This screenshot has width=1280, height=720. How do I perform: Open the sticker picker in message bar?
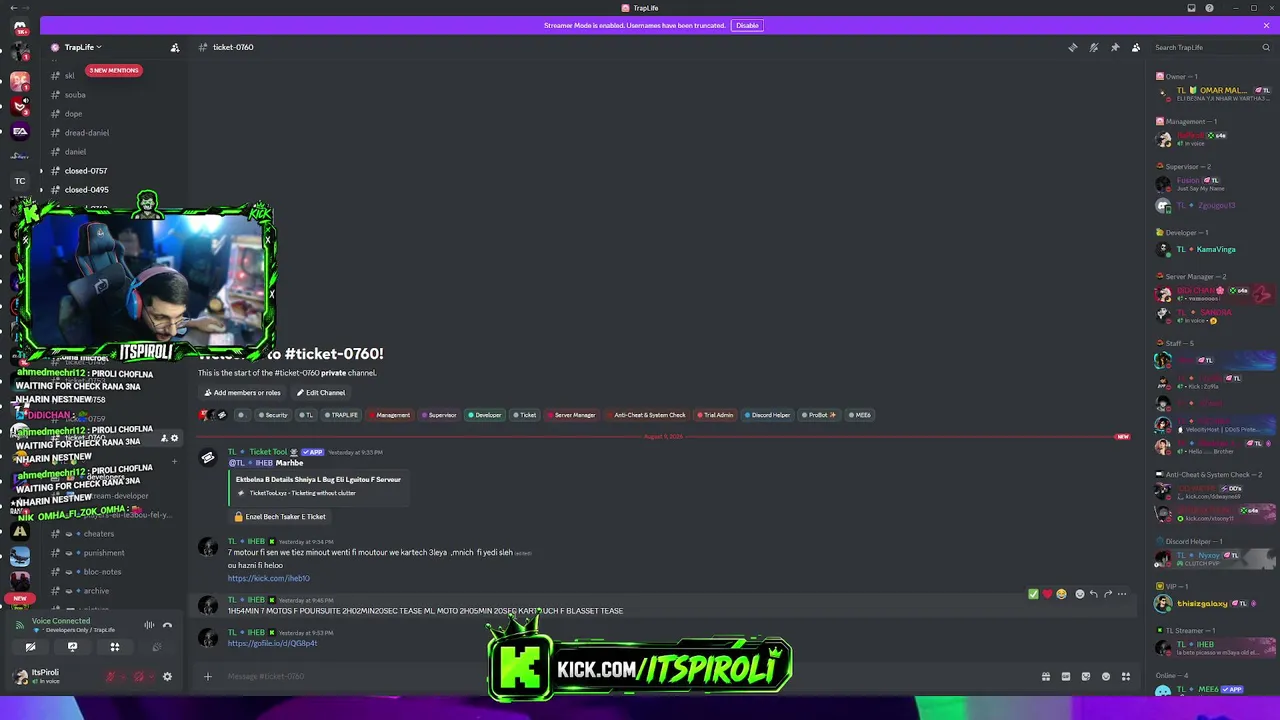pyautogui.click(x=1086, y=676)
